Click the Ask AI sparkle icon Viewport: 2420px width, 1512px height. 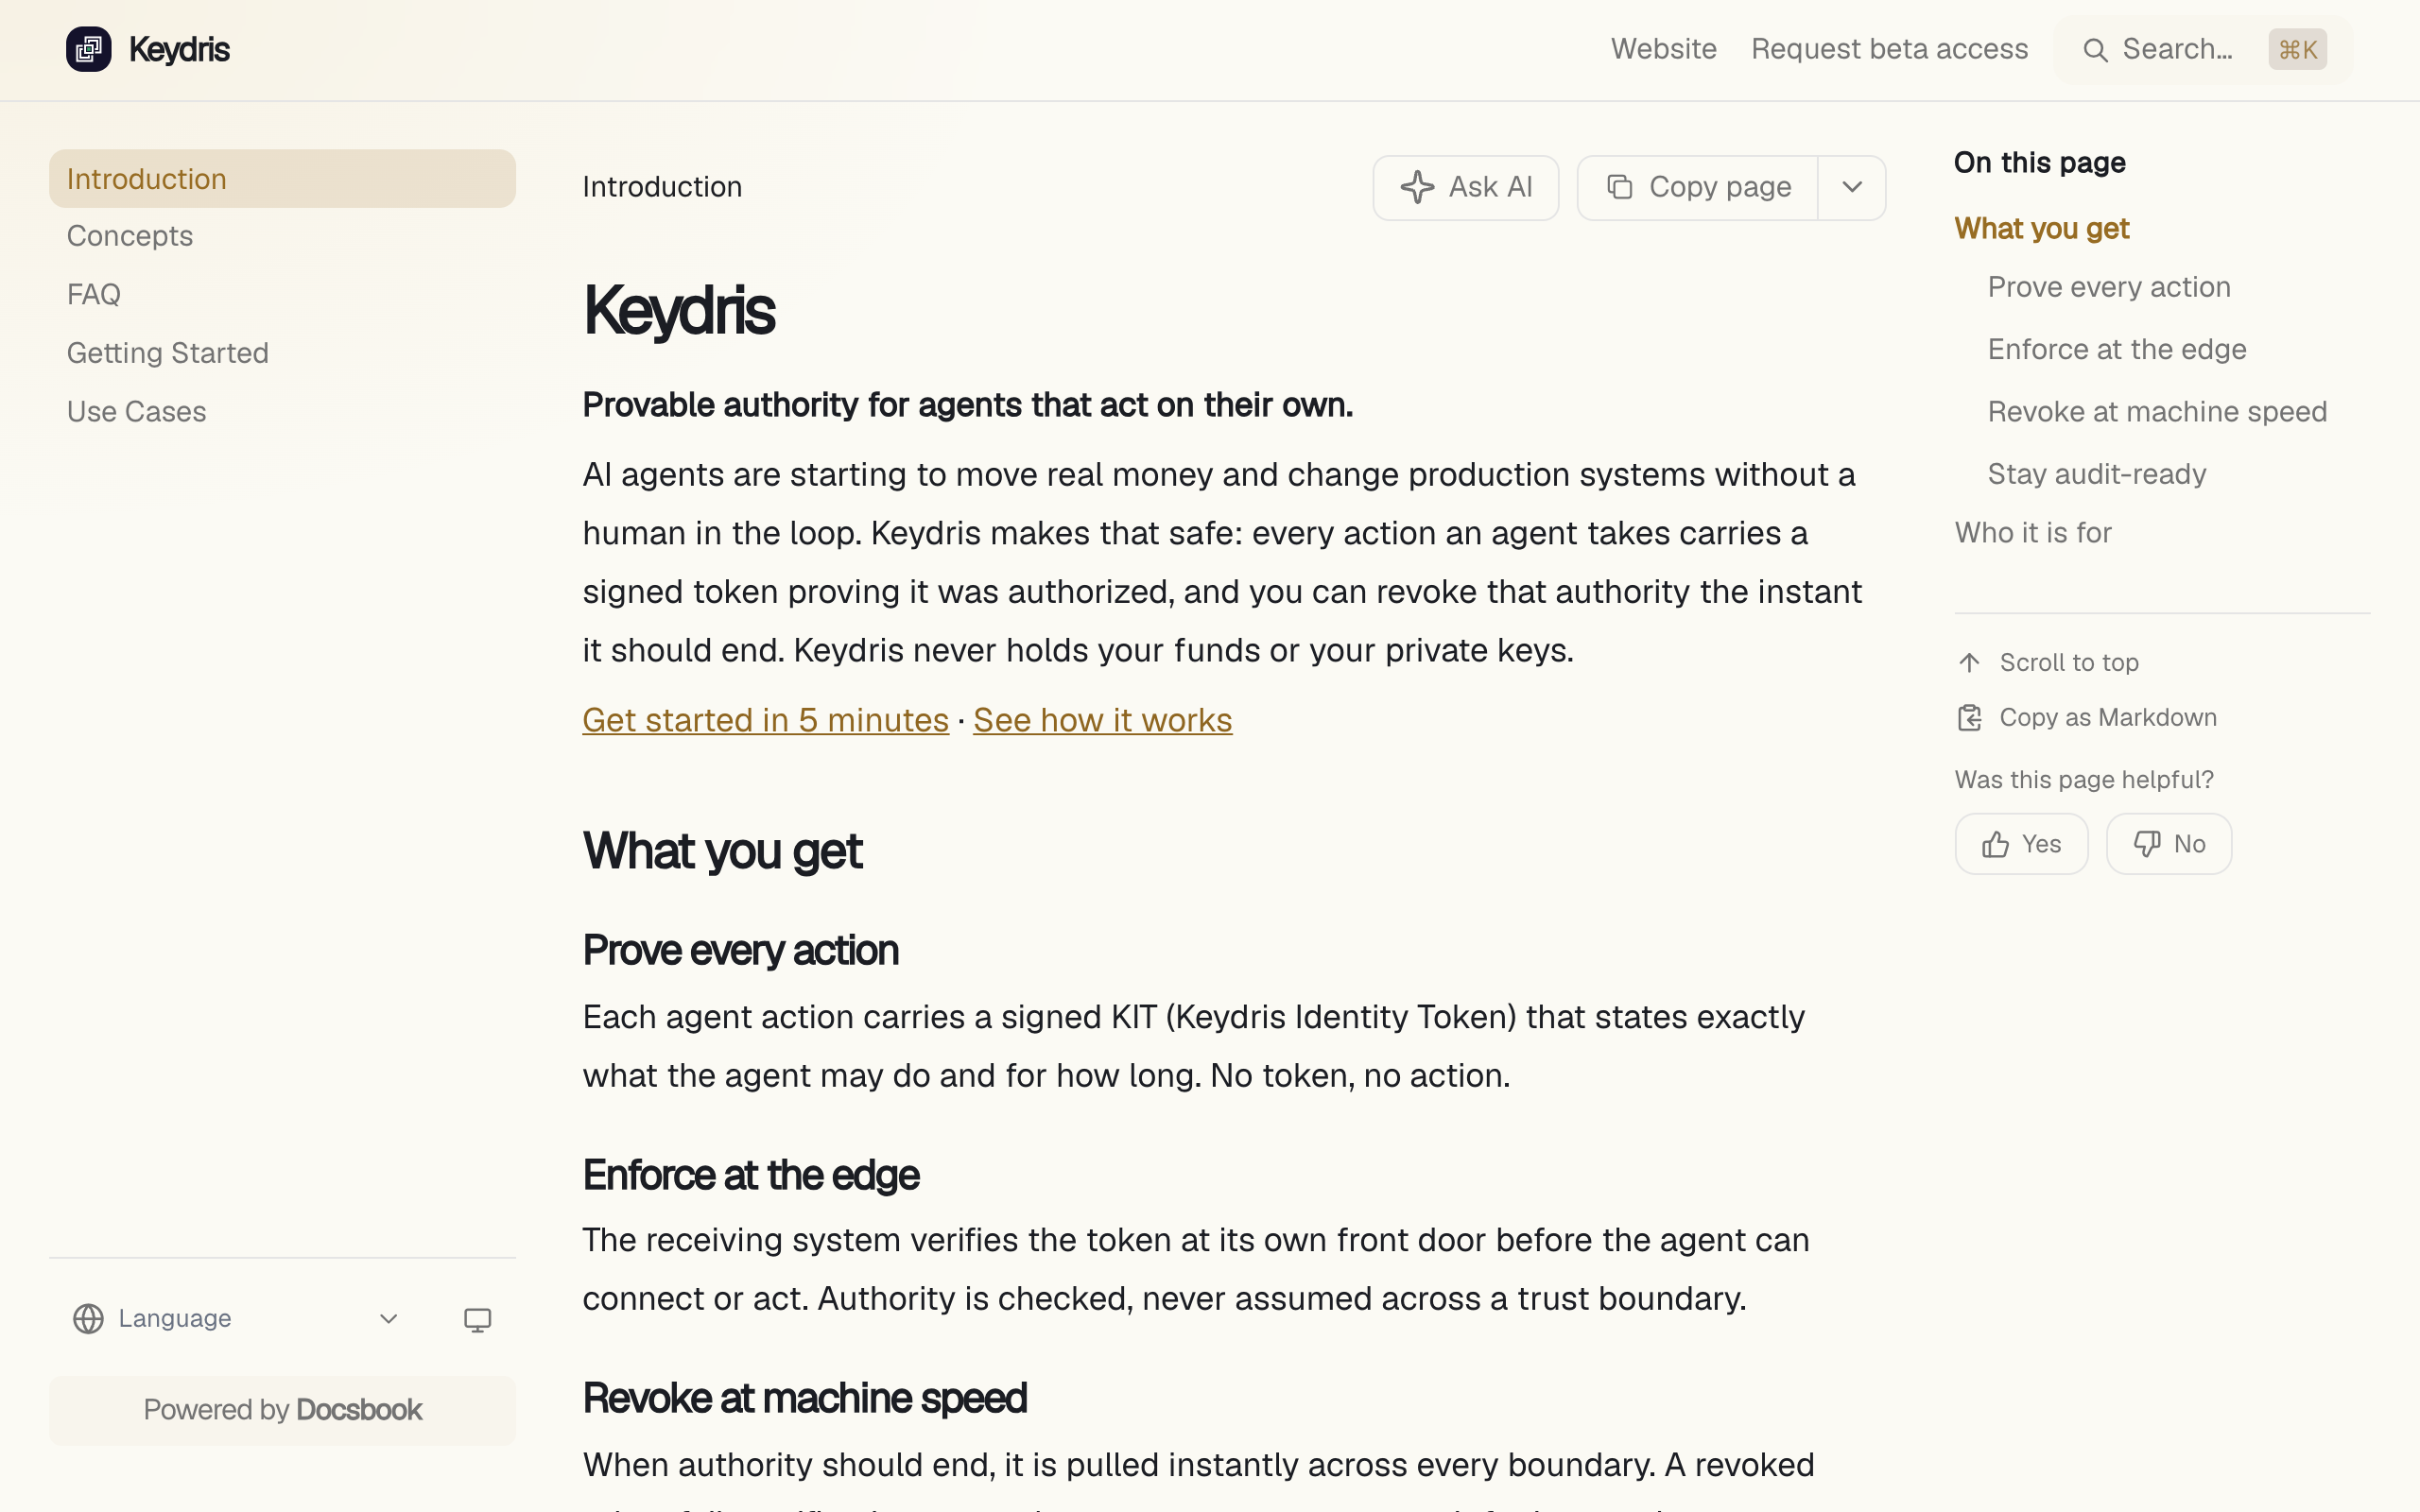click(x=1417, y=187)
